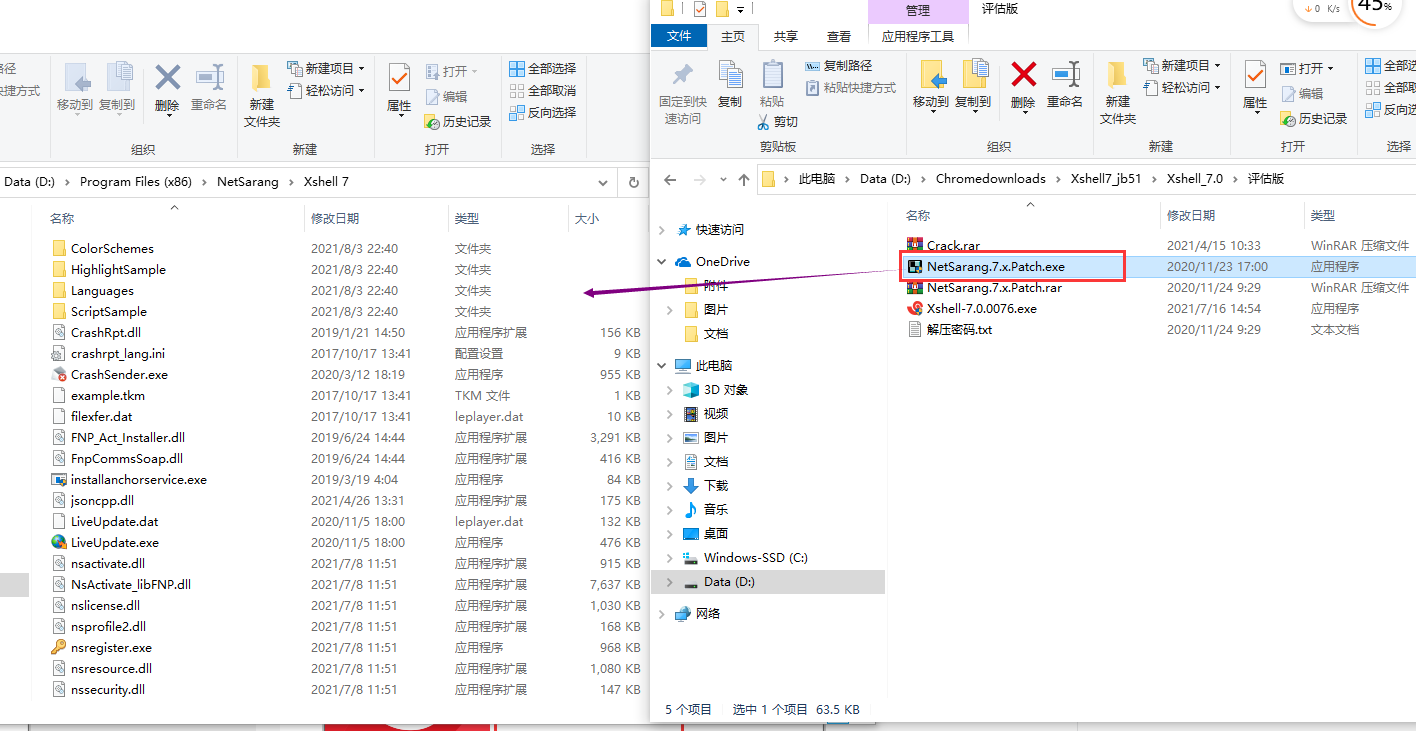Collapse the OneDrive tree in the sidebar
Viewport: 1416px width, 731px height.
(660, 261)
